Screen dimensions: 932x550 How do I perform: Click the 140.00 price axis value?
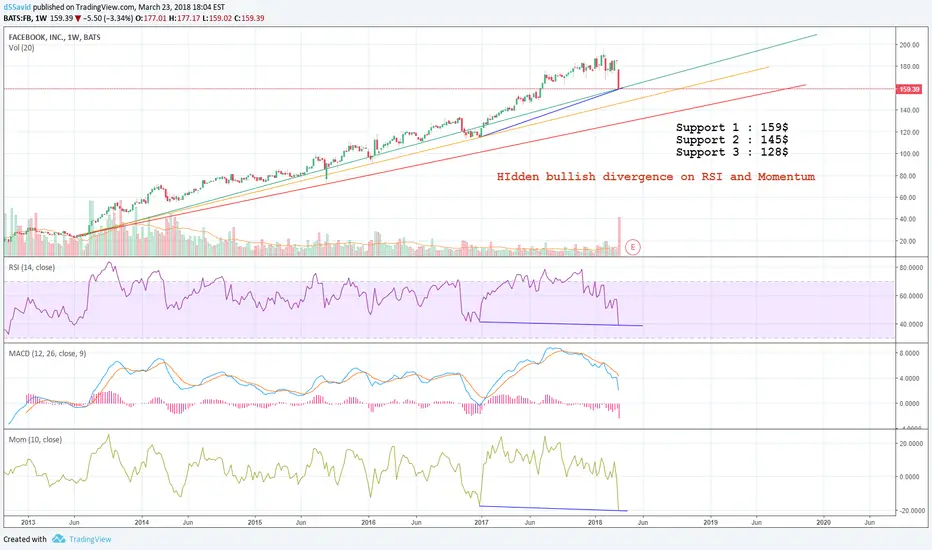pos(909,111)
